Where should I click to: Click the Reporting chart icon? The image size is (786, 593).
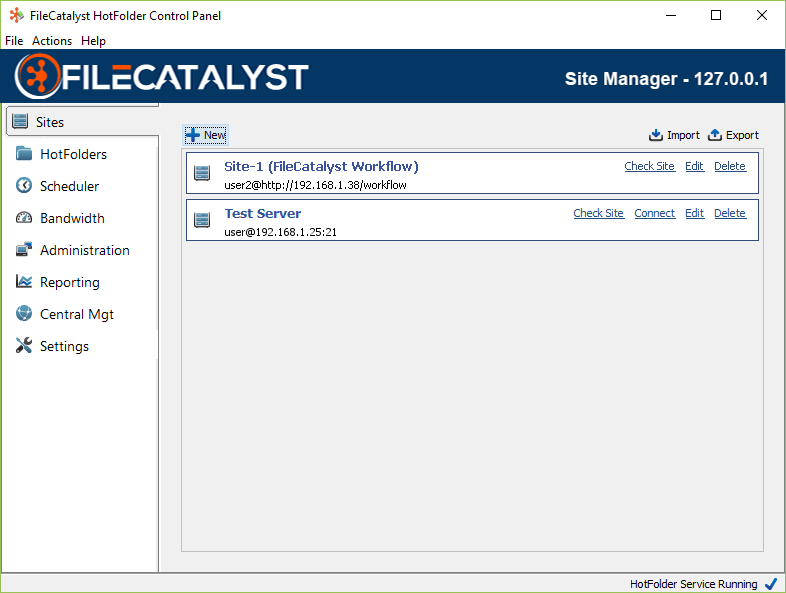tap(24, 281)
